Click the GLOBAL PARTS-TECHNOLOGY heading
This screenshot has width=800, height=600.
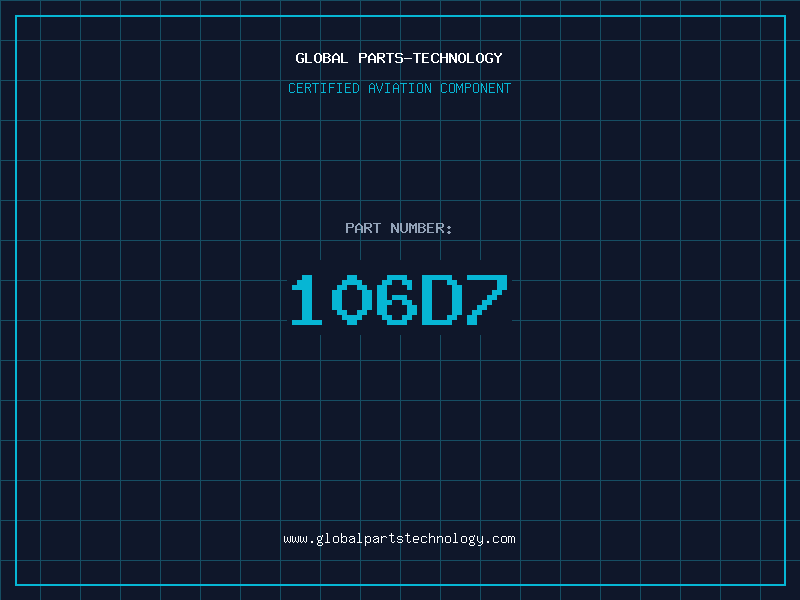tap(399, 58)
